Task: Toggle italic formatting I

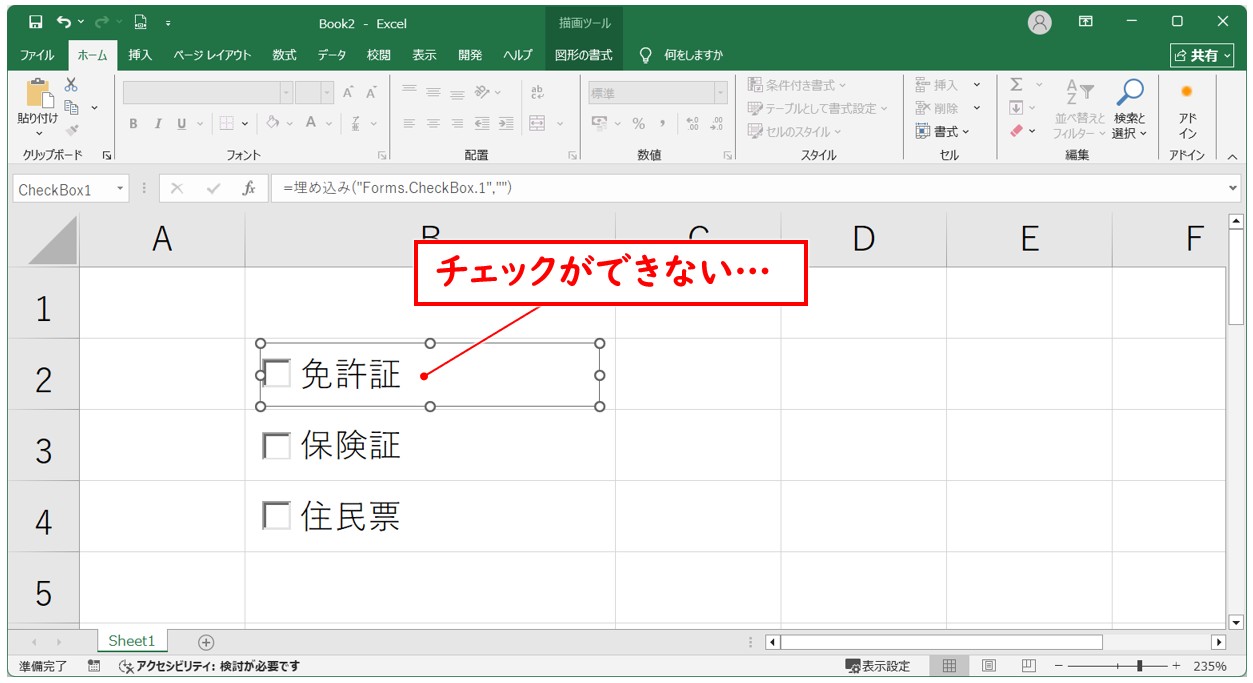Action: coord(158,124)
